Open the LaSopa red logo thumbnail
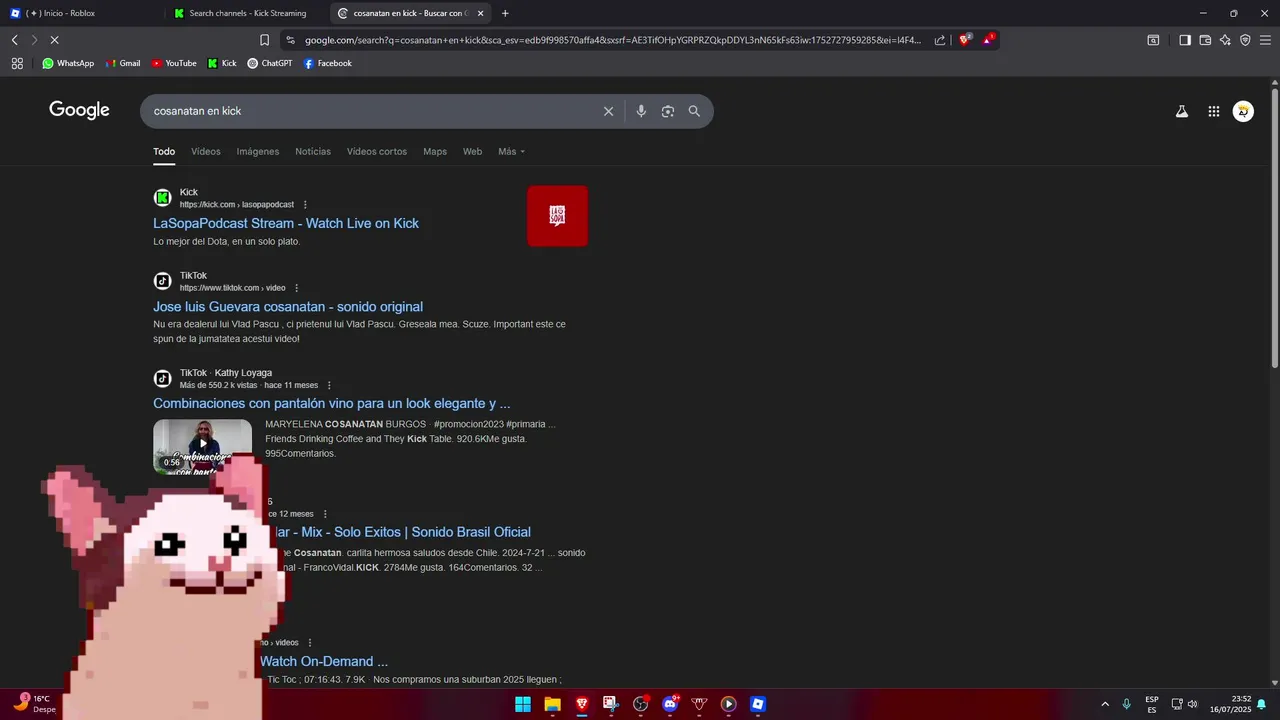 (557, 216)
